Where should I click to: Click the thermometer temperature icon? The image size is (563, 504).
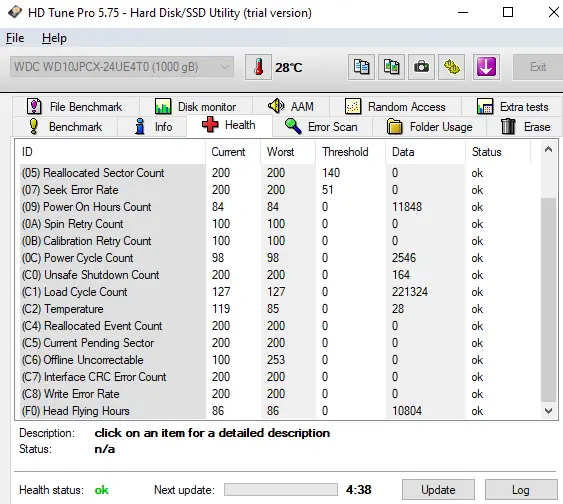pyautogui.click(x=258, y=67)
